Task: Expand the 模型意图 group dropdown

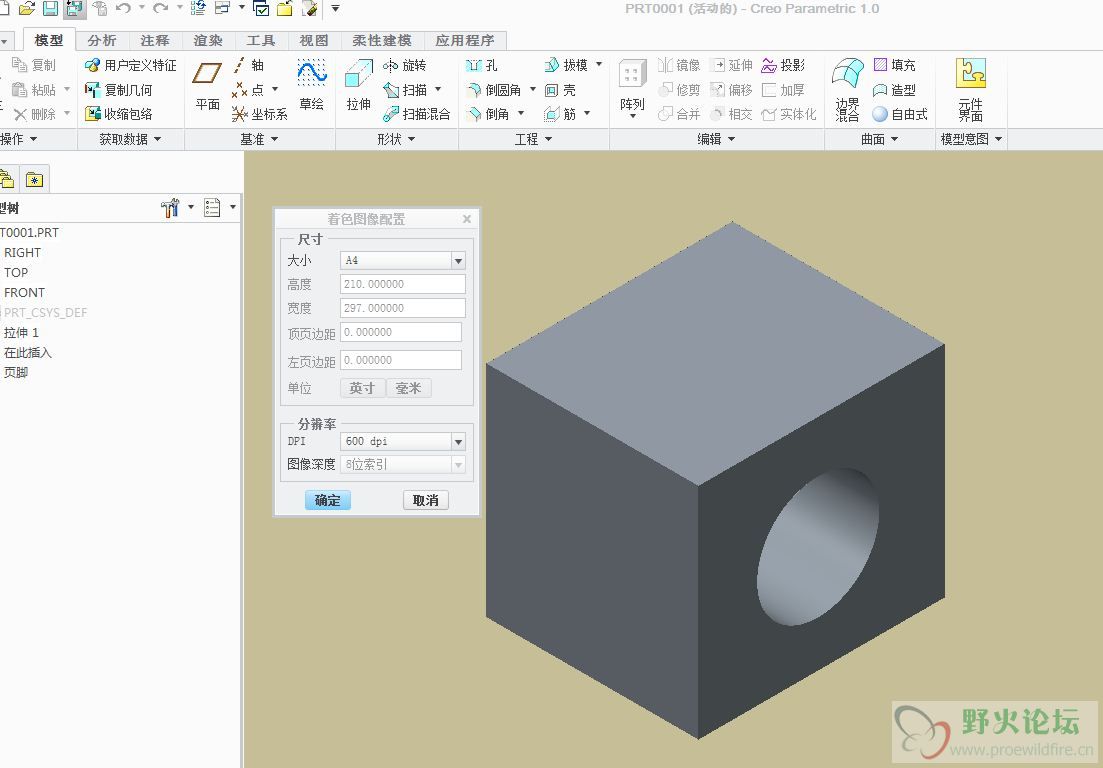Action: (971, 139)
